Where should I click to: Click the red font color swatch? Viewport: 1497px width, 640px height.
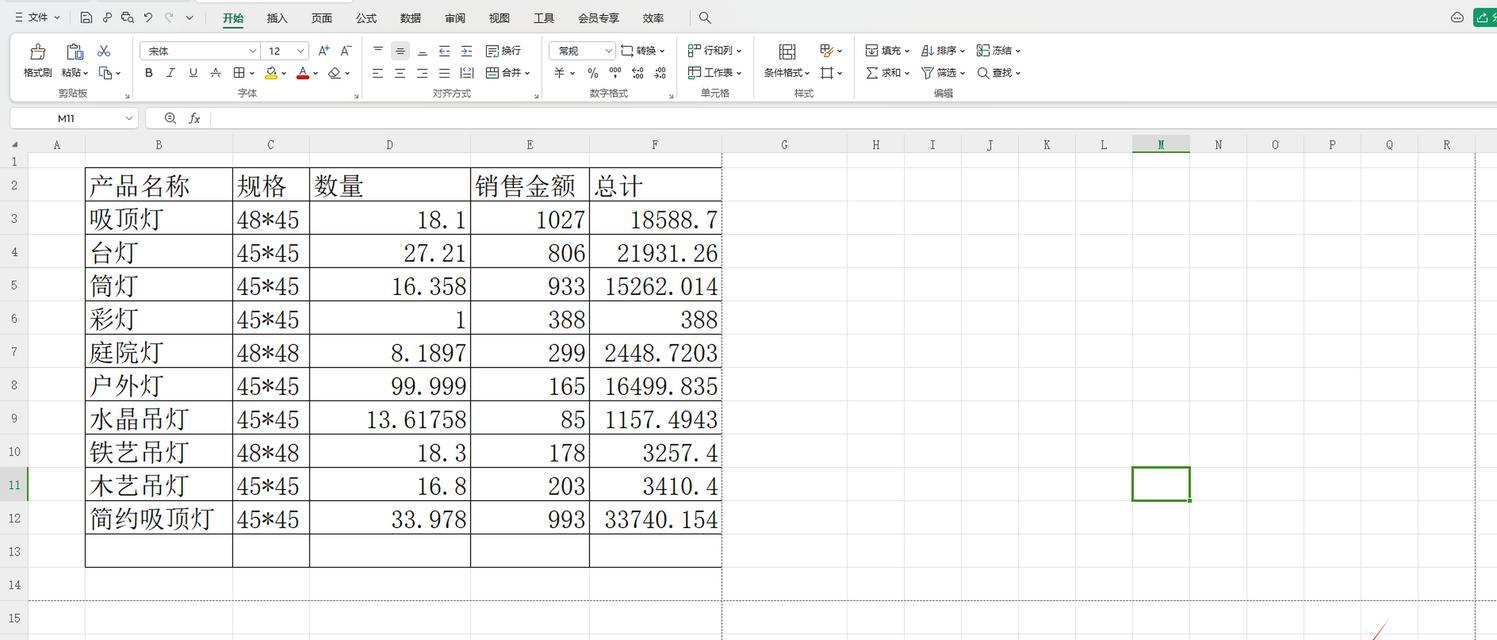[303, 73]
